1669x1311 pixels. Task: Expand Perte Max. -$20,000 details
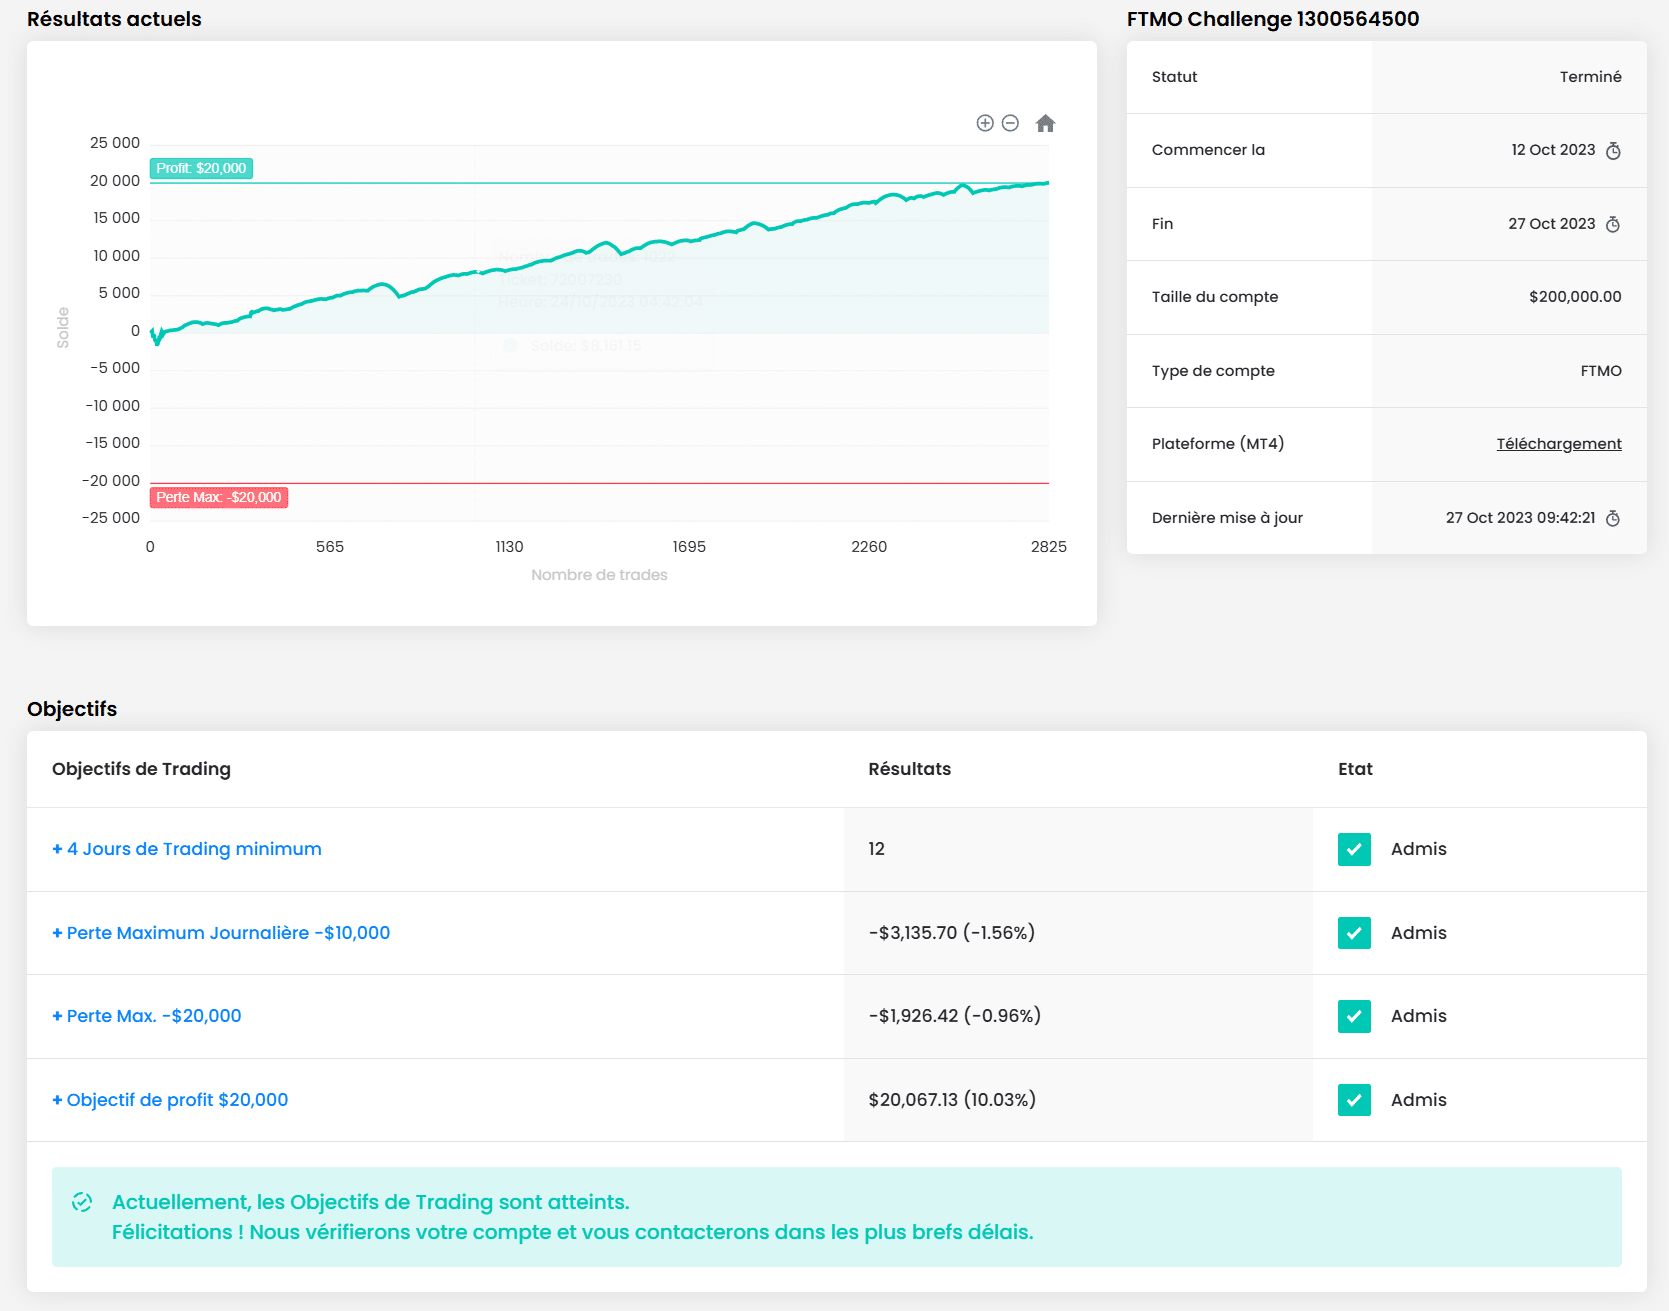(x=147, y=1016)
